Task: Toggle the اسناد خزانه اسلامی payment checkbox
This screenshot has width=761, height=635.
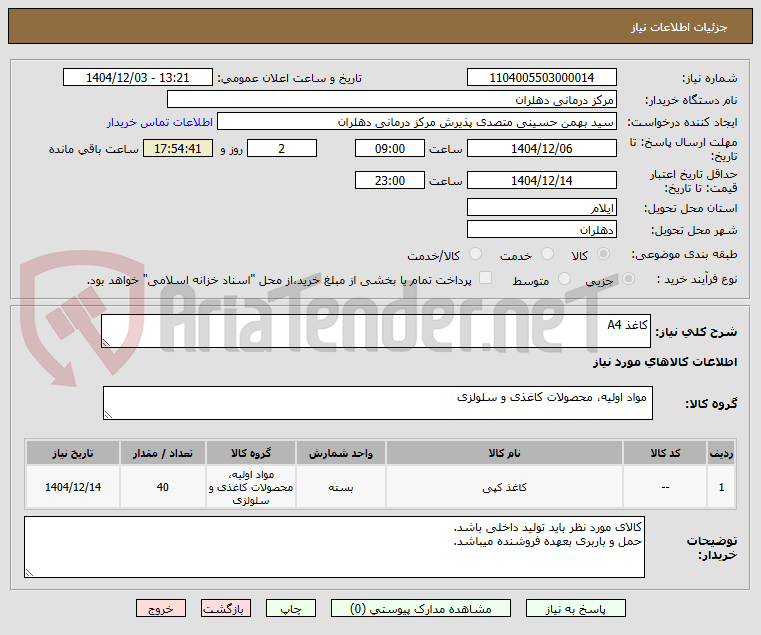Action: tap(485, 278)
